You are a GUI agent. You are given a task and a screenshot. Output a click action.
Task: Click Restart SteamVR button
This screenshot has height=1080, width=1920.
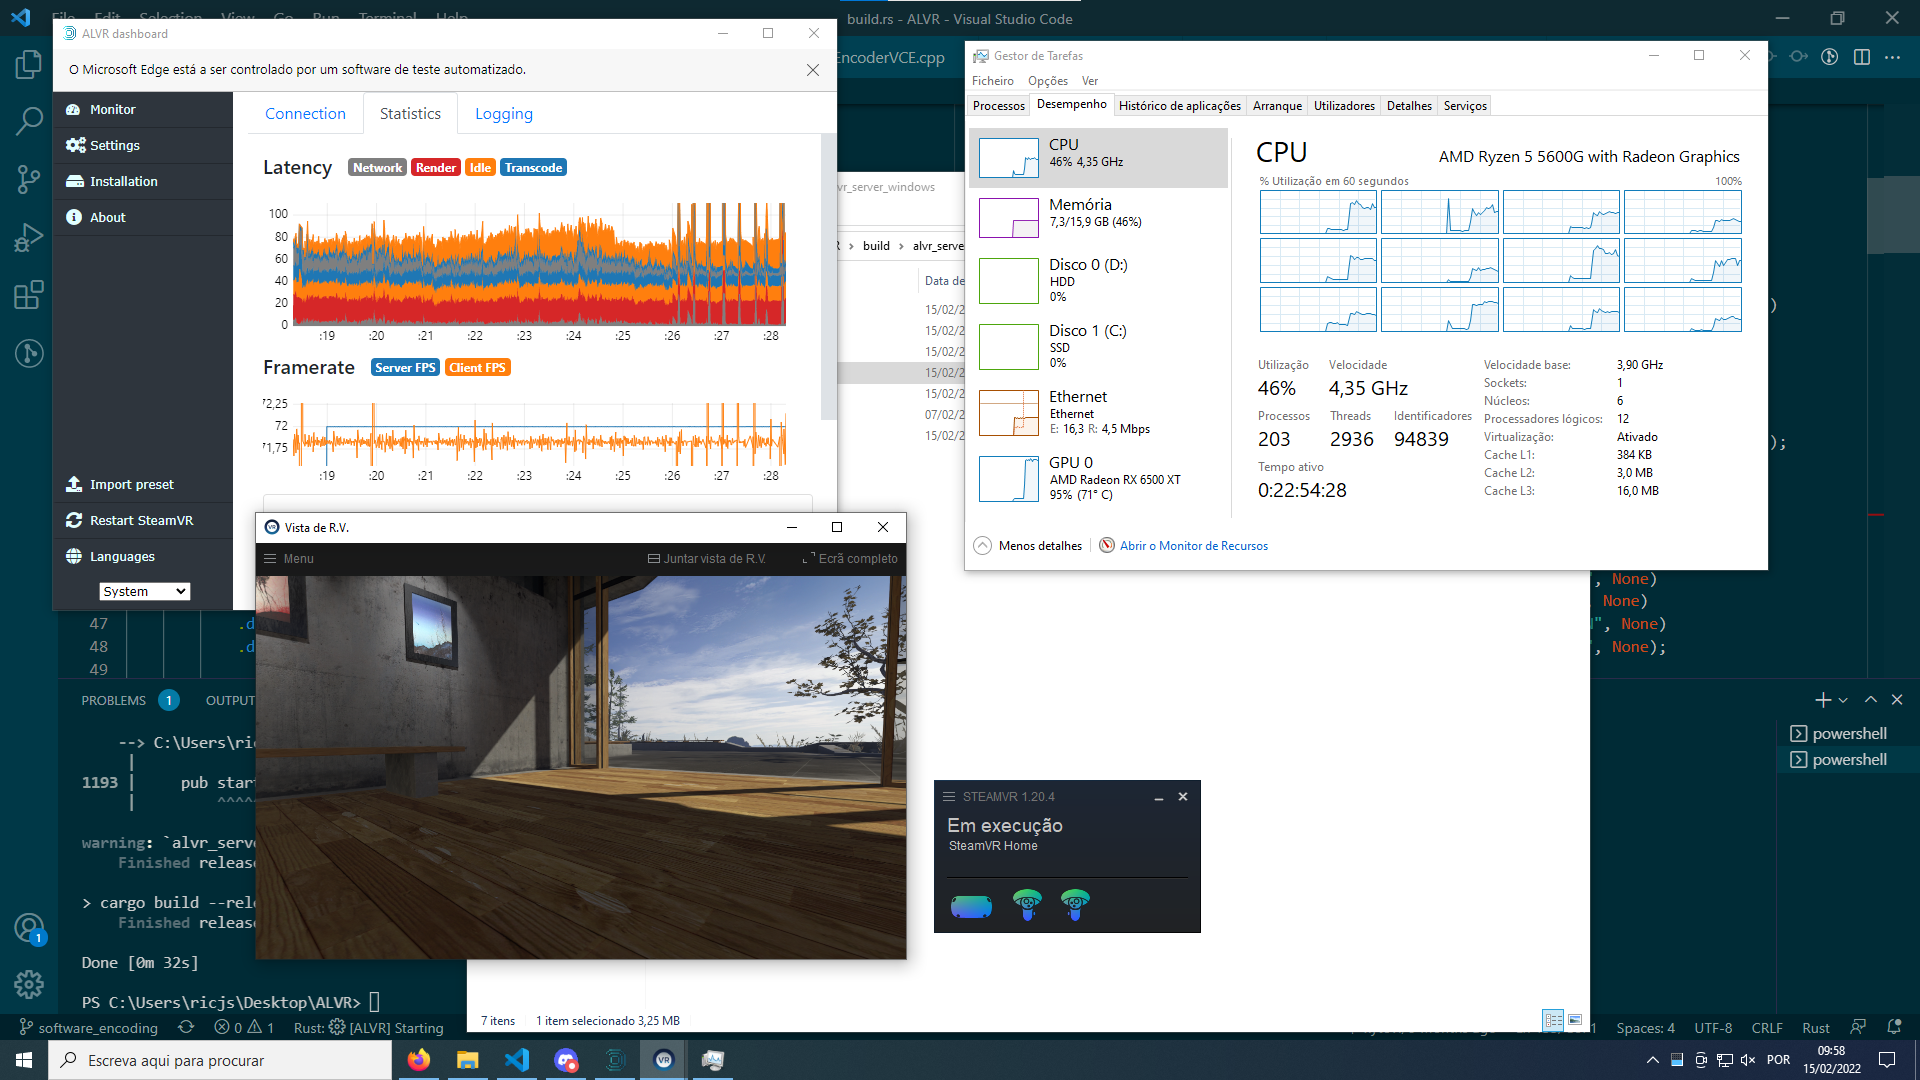coord(141,521)
